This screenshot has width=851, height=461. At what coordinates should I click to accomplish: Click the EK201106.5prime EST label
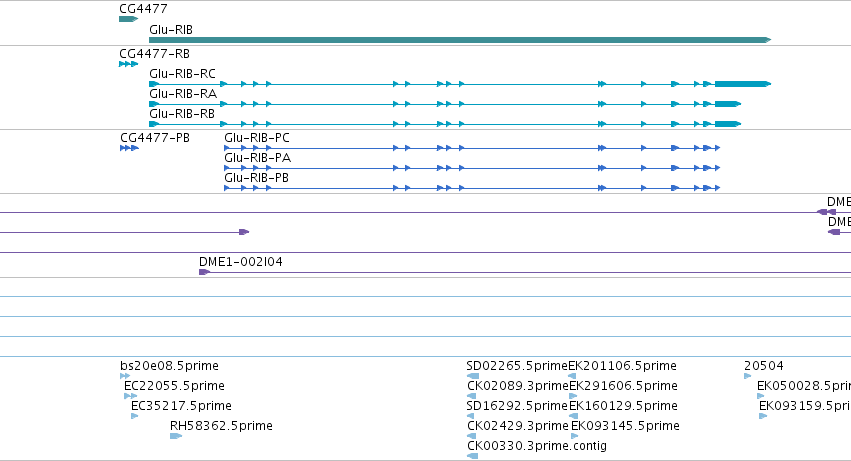coord(623,366)
